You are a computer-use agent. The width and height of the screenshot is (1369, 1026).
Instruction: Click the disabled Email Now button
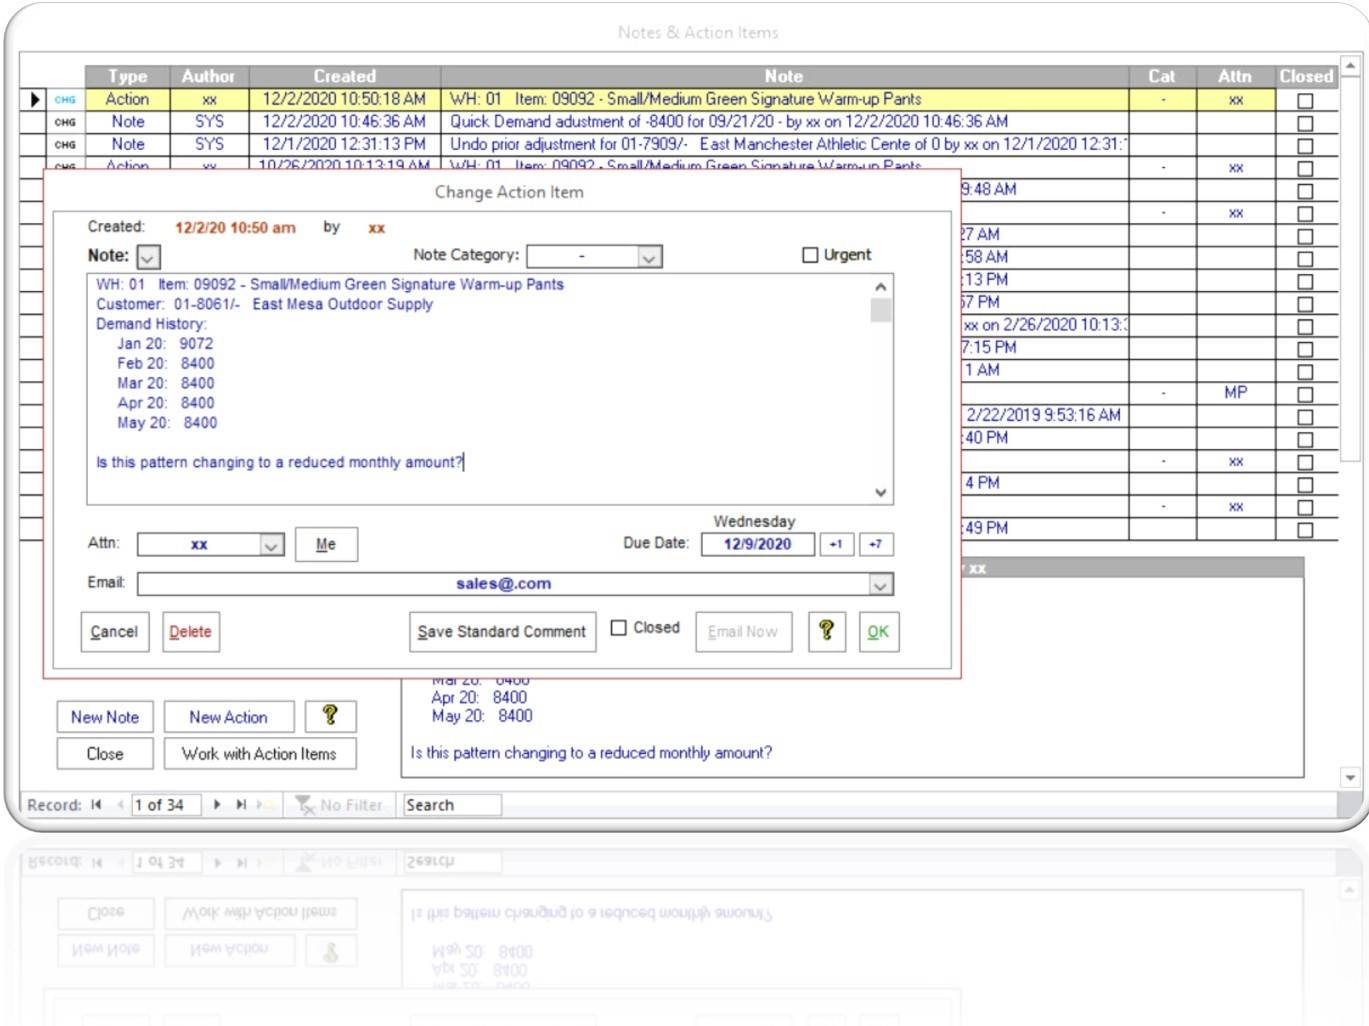pos(743,632)
